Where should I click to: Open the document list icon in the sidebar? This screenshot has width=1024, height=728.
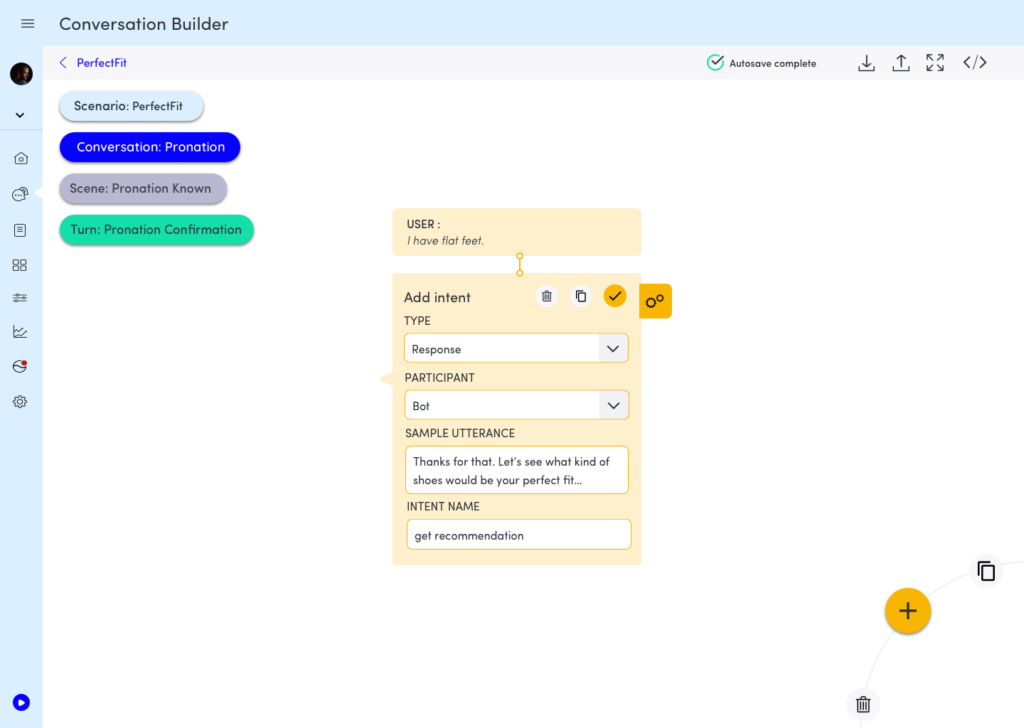[x=20, y=230]
